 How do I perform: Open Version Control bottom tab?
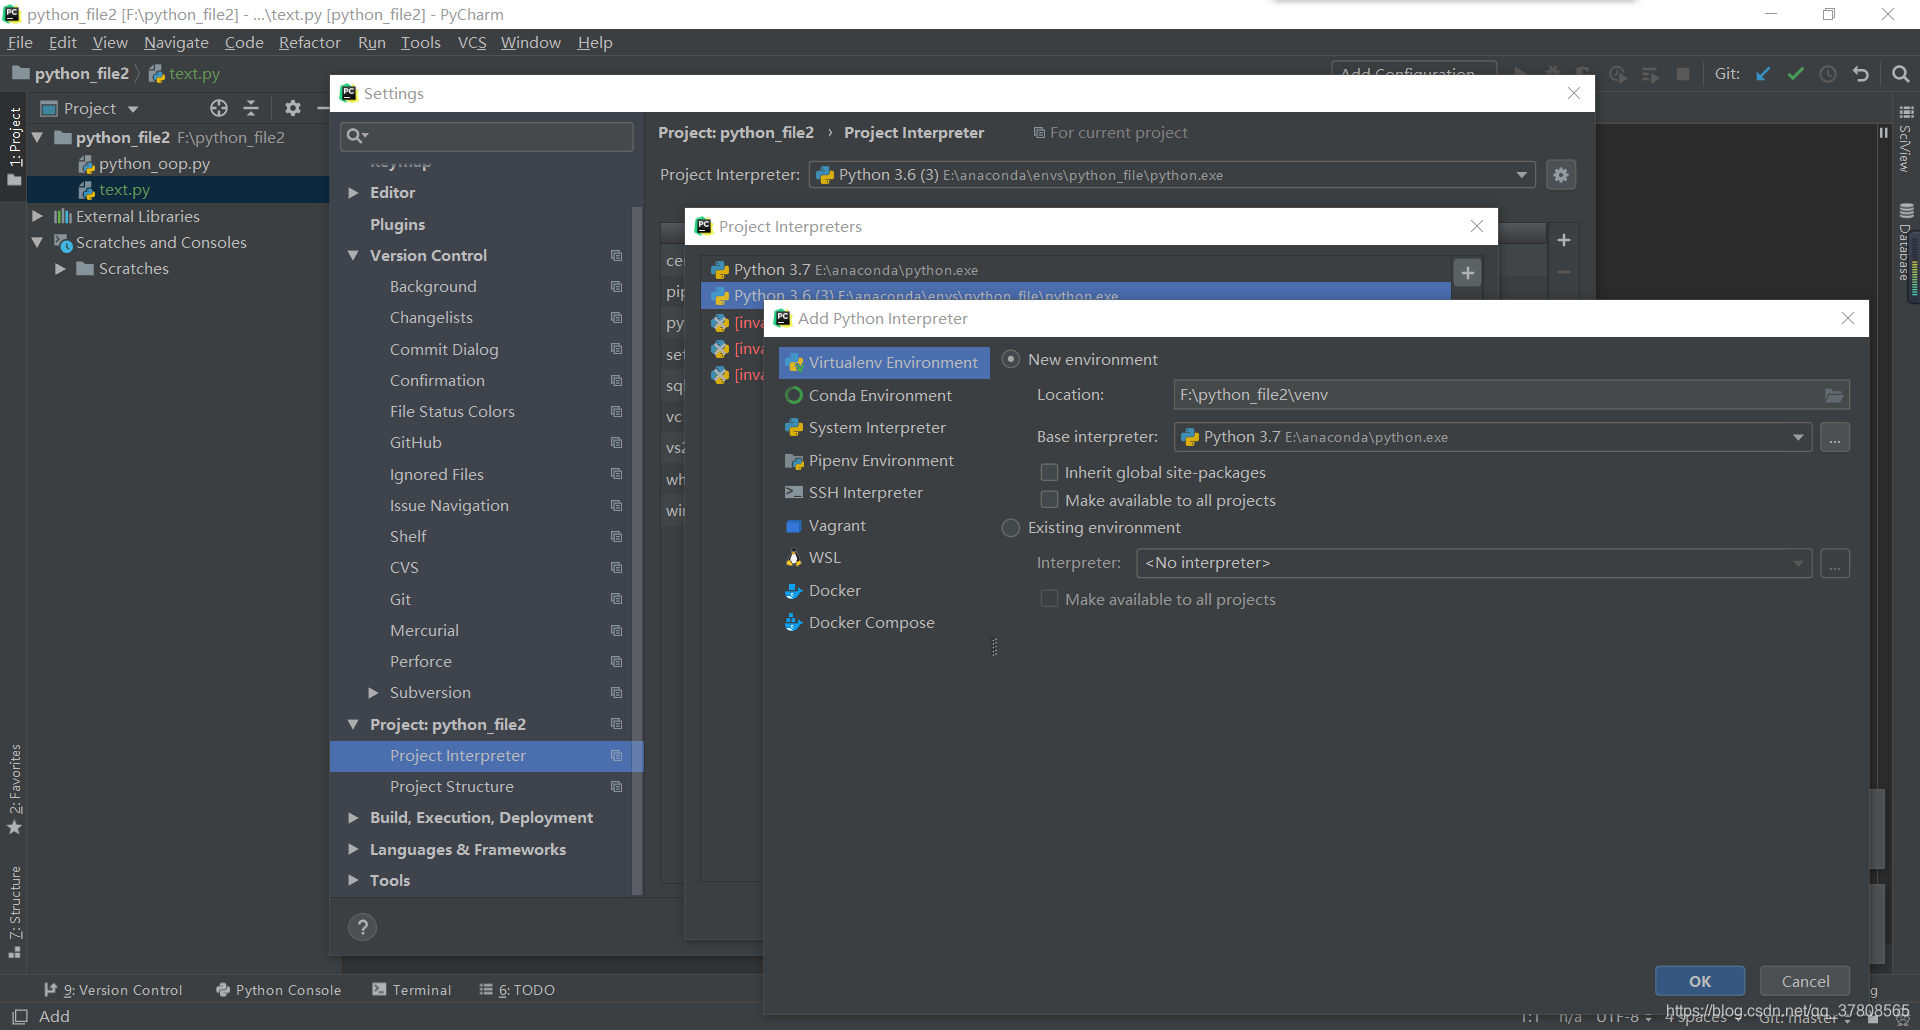[113, 990]
